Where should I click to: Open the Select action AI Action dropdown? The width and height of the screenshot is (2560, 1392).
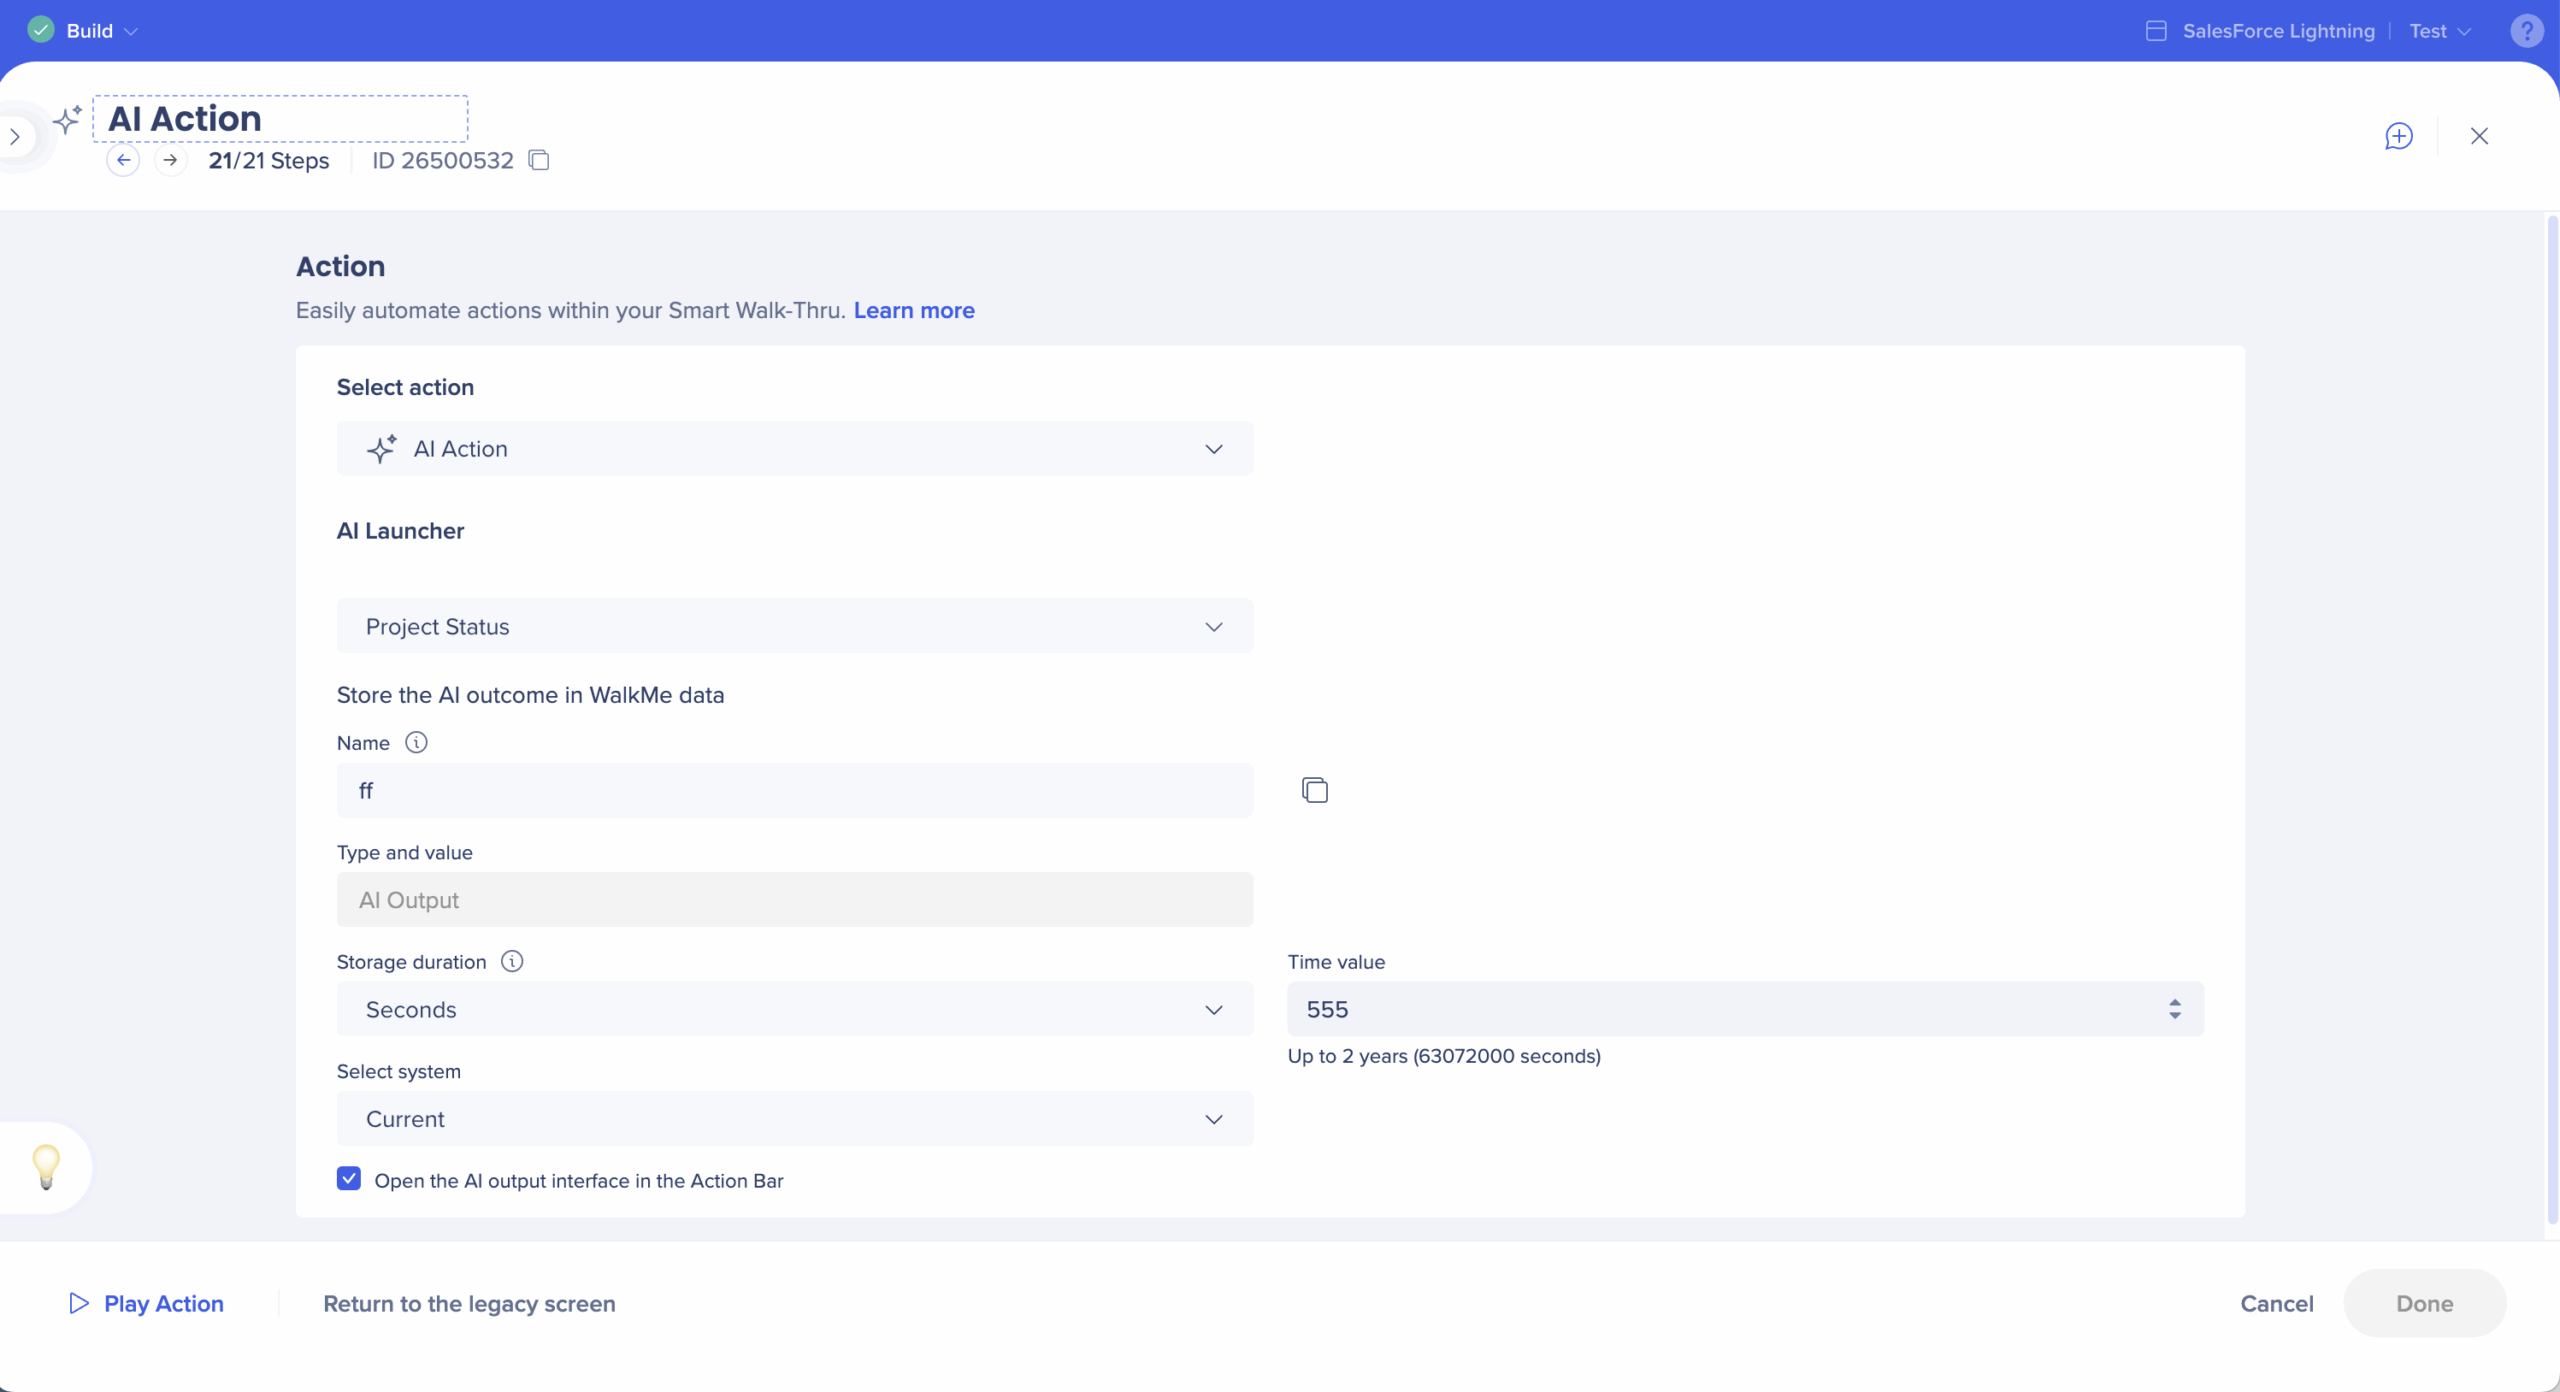tap(794, 449)
